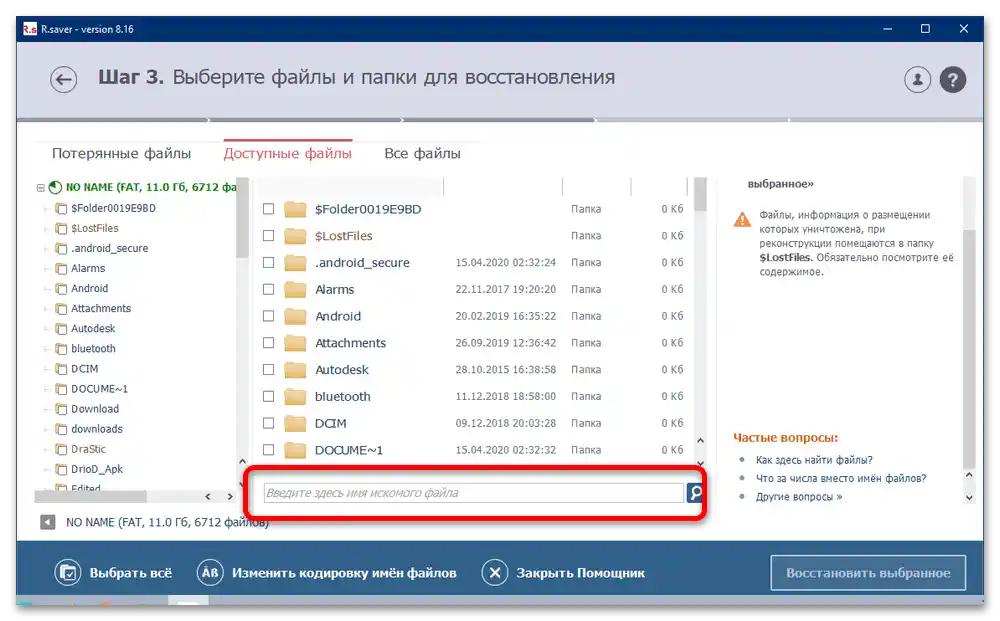1000x621 pixels.
Task: Click the tree horizontal scrollbar thumb
Action: 91,496
